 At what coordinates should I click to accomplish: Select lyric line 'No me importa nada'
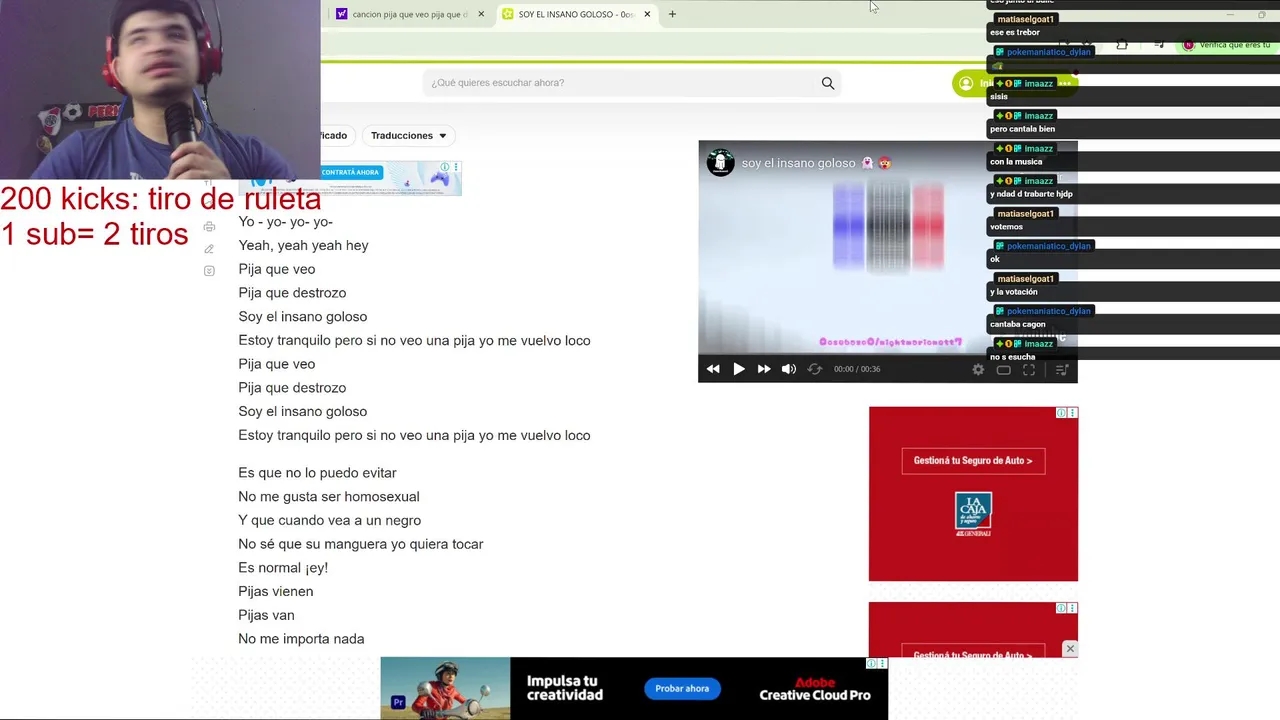click(x=301, y=639)
